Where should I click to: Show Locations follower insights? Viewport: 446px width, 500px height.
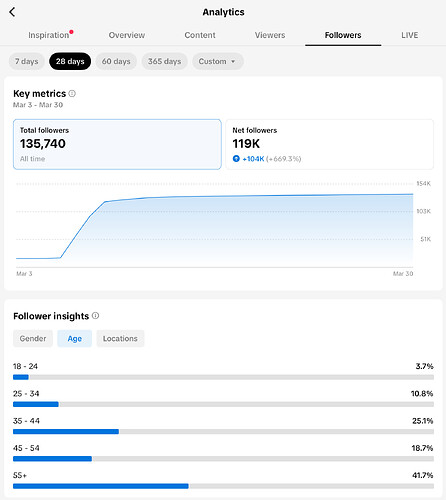pyautogui.click(x=120, y=339)
